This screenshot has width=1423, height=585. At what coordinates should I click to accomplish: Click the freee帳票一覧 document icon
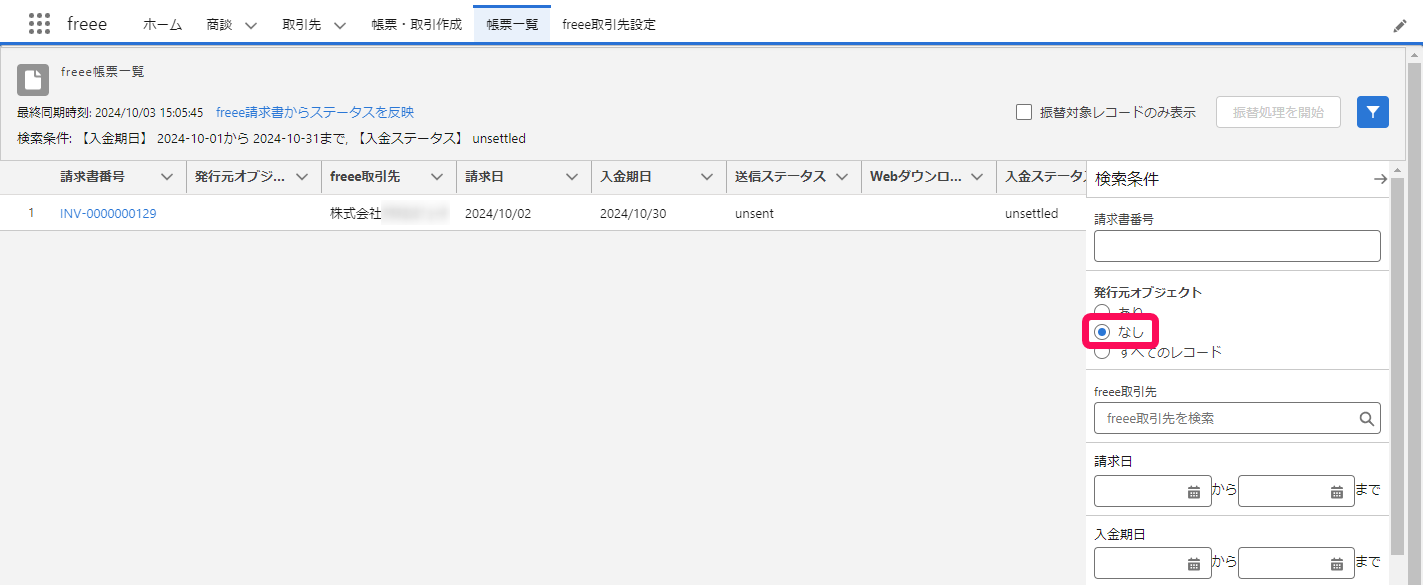pos(33,80)
